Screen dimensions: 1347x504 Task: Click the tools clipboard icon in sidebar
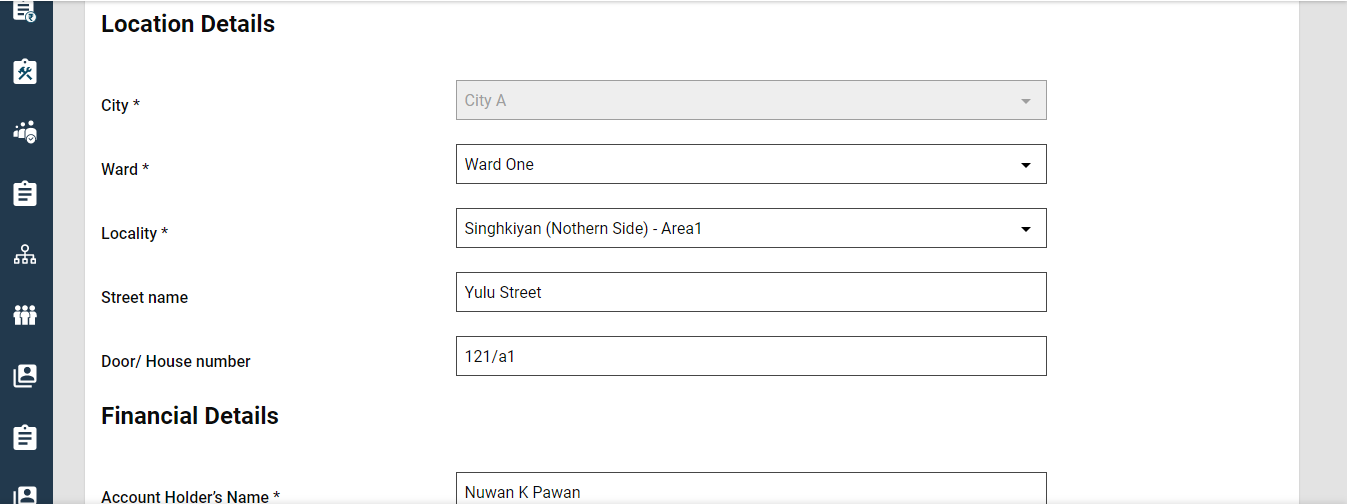pos(25,71)
